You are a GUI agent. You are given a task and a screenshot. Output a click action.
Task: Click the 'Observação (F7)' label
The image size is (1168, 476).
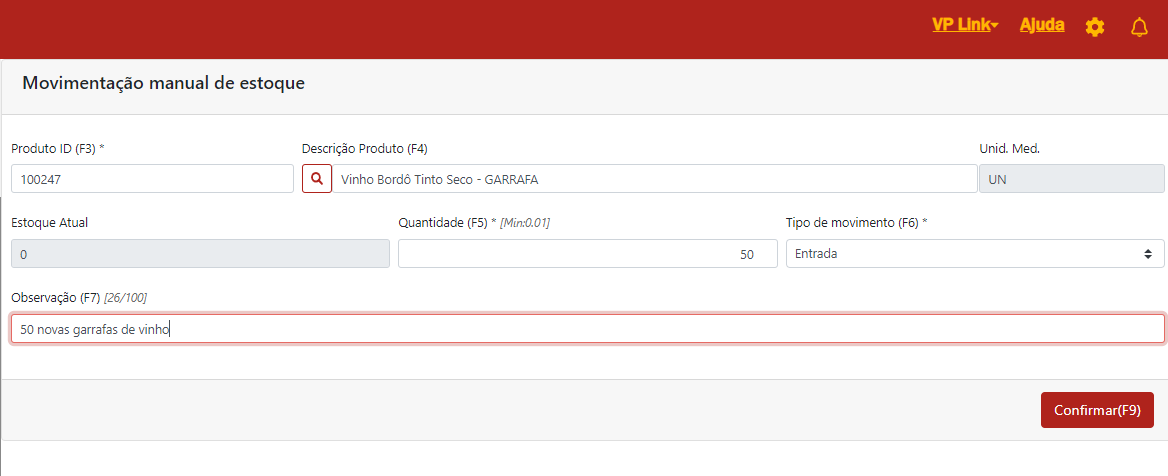(56, 298)
